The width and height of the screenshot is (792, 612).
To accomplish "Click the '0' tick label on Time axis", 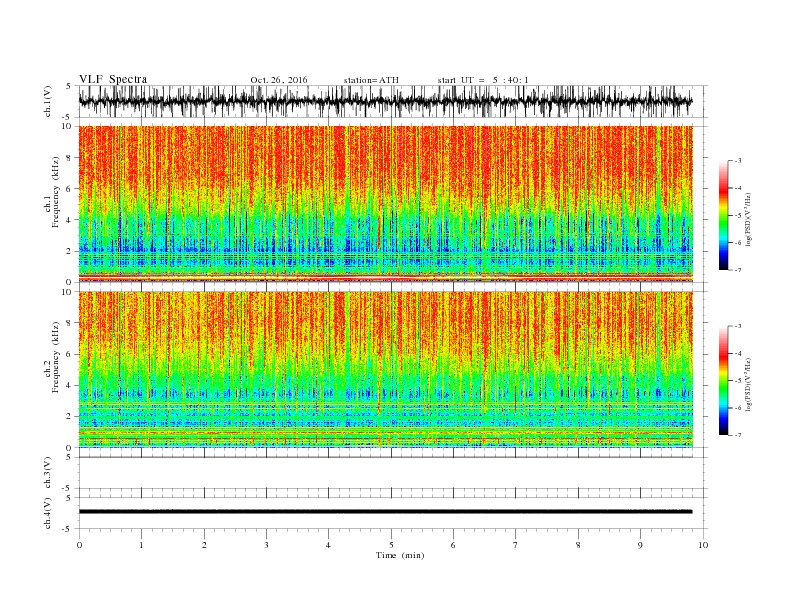I will point(79,545).
